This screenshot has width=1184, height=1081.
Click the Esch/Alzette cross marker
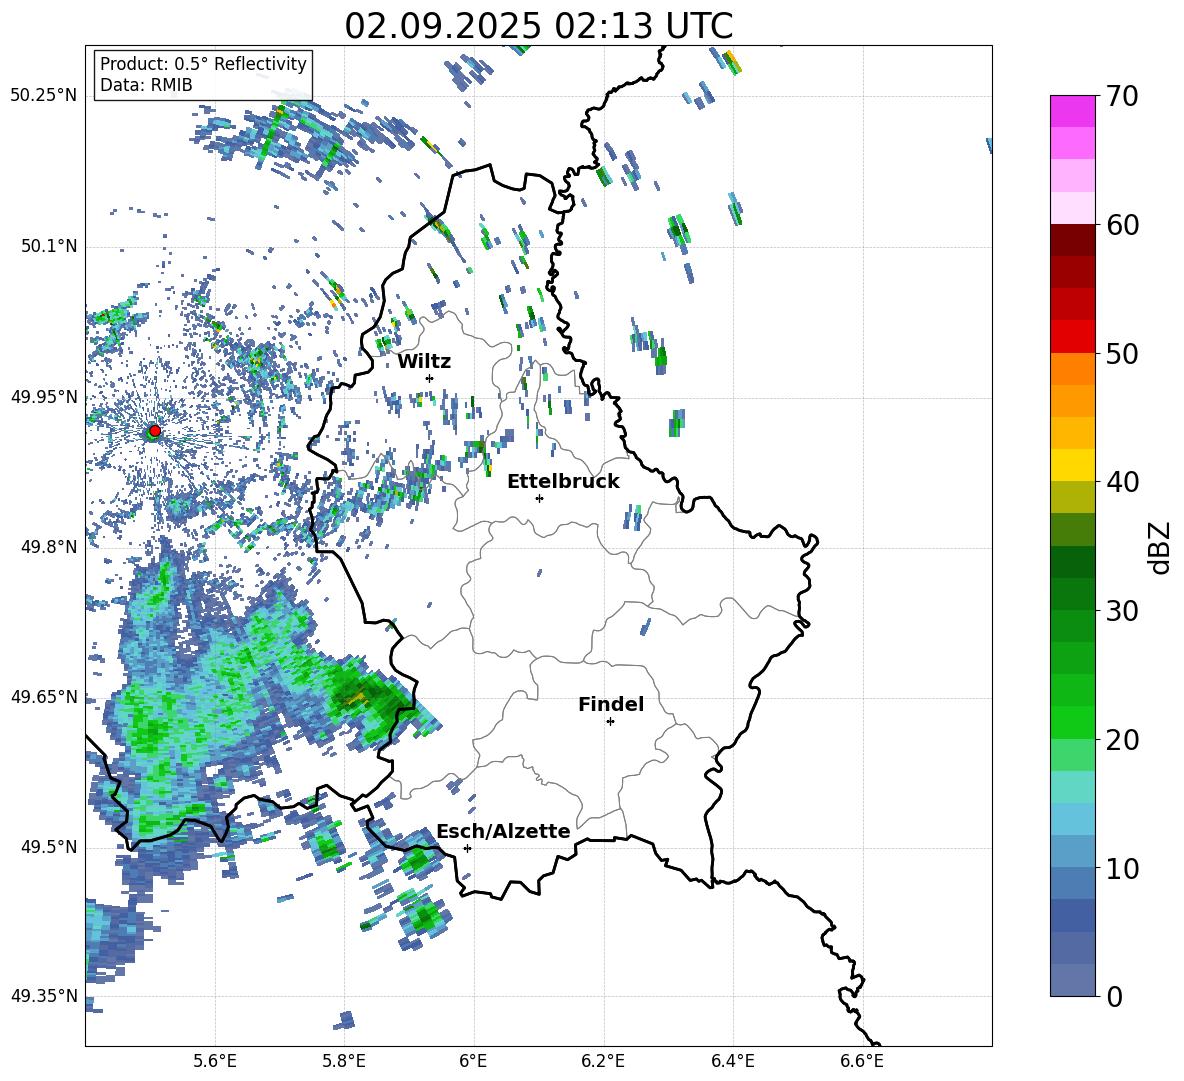(x=467, y=848)
